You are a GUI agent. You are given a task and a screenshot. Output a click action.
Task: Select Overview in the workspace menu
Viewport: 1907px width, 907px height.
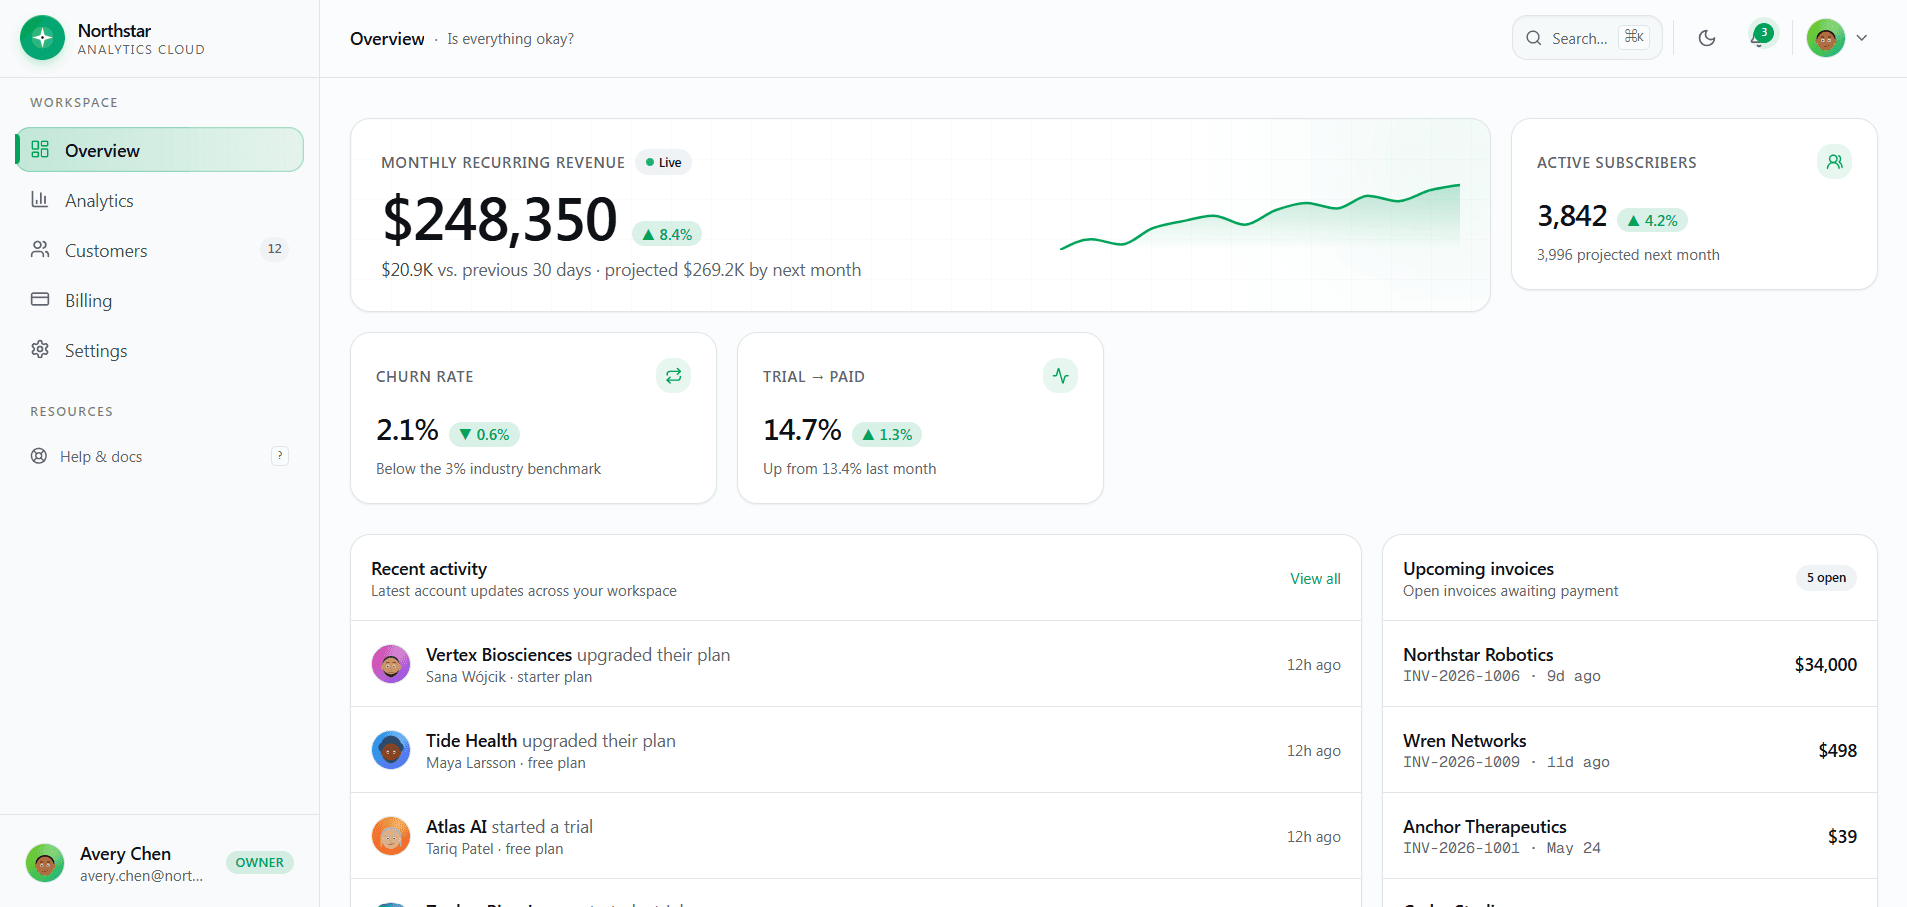(159, 150)
